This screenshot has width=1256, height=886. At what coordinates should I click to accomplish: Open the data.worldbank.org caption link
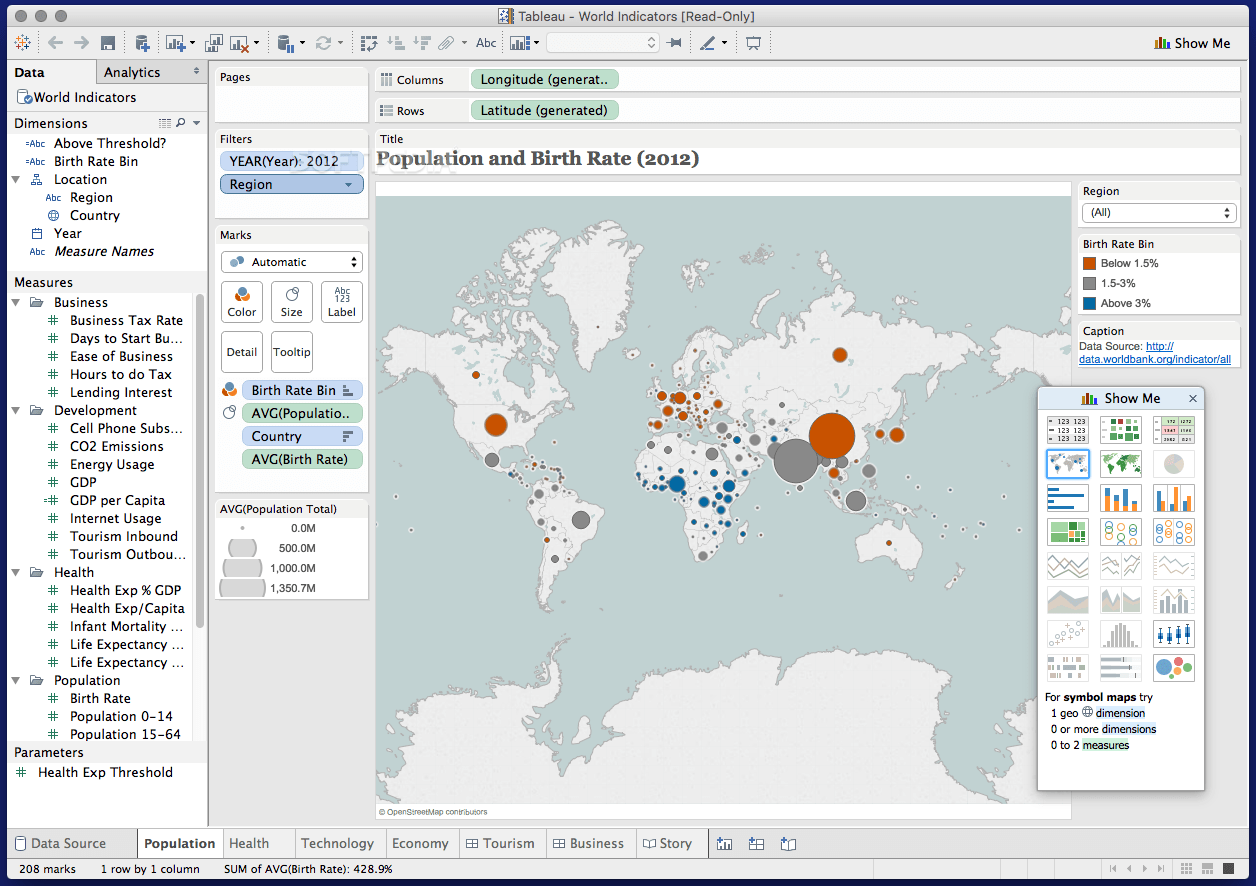coord(1155,359)
